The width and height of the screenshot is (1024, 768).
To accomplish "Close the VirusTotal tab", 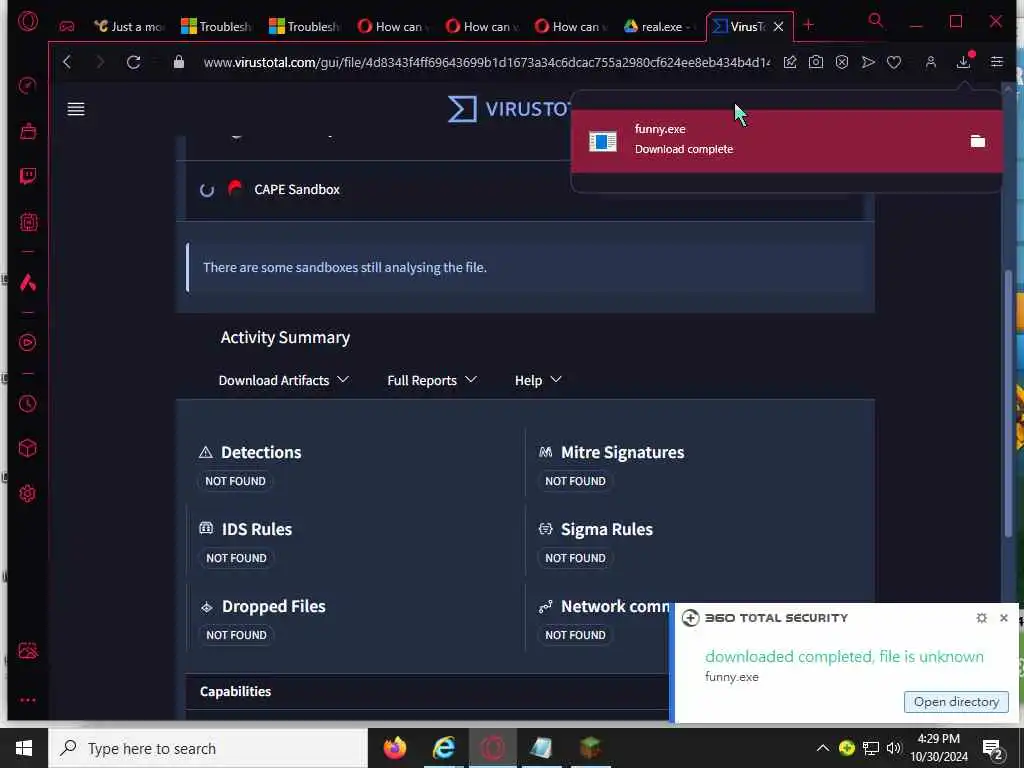I will click(x=778, y=27).
